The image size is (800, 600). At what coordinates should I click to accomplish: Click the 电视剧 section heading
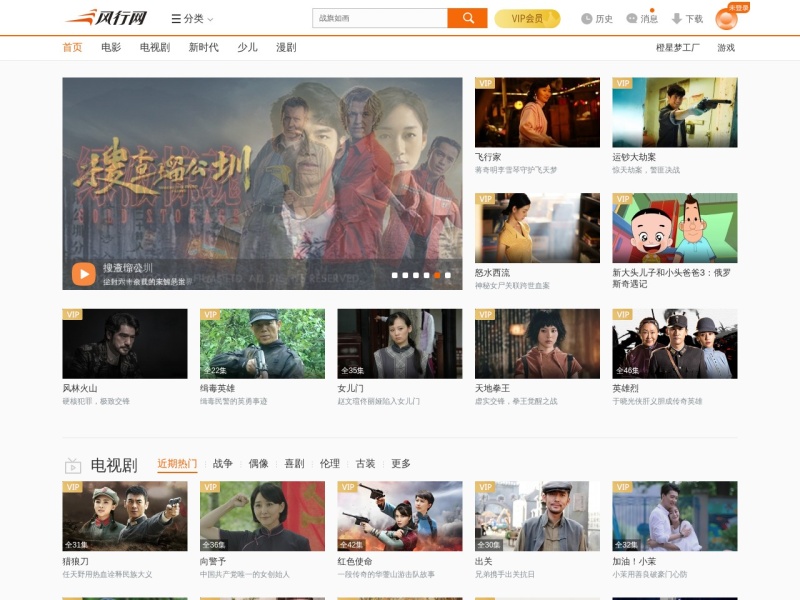(x=114, y=465)
